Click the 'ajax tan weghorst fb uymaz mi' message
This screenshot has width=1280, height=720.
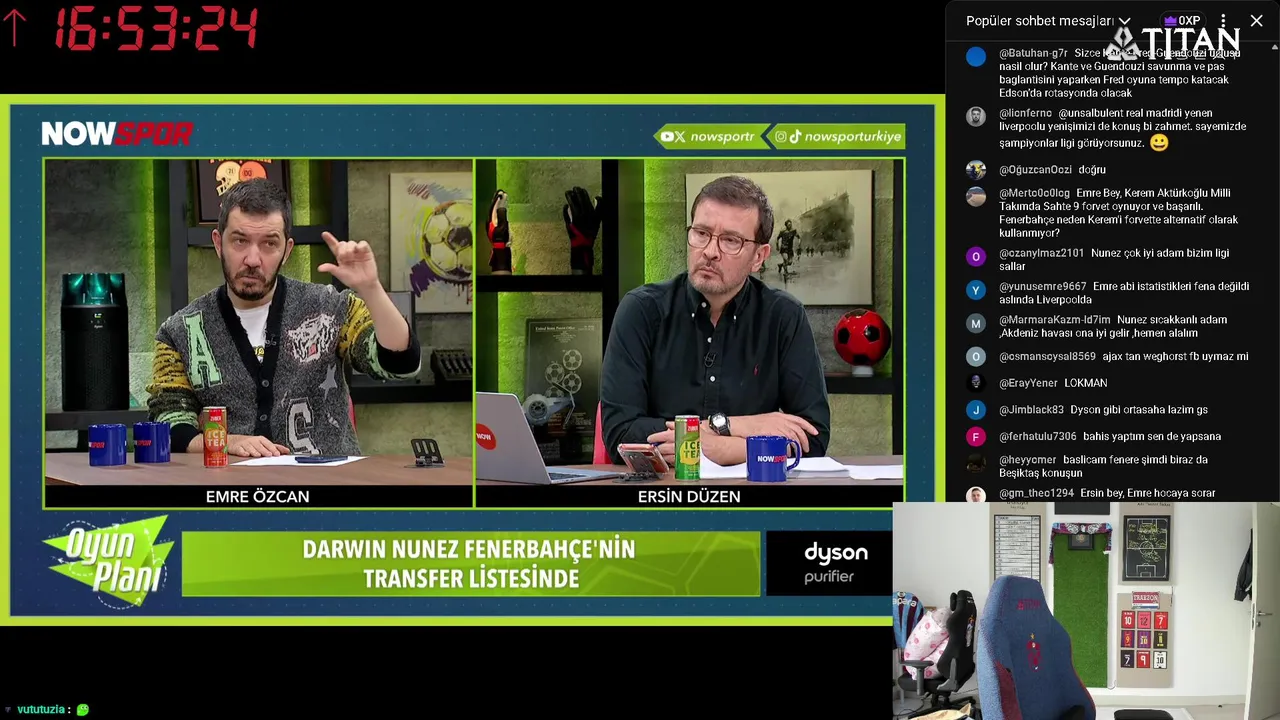click(1175, 356)
